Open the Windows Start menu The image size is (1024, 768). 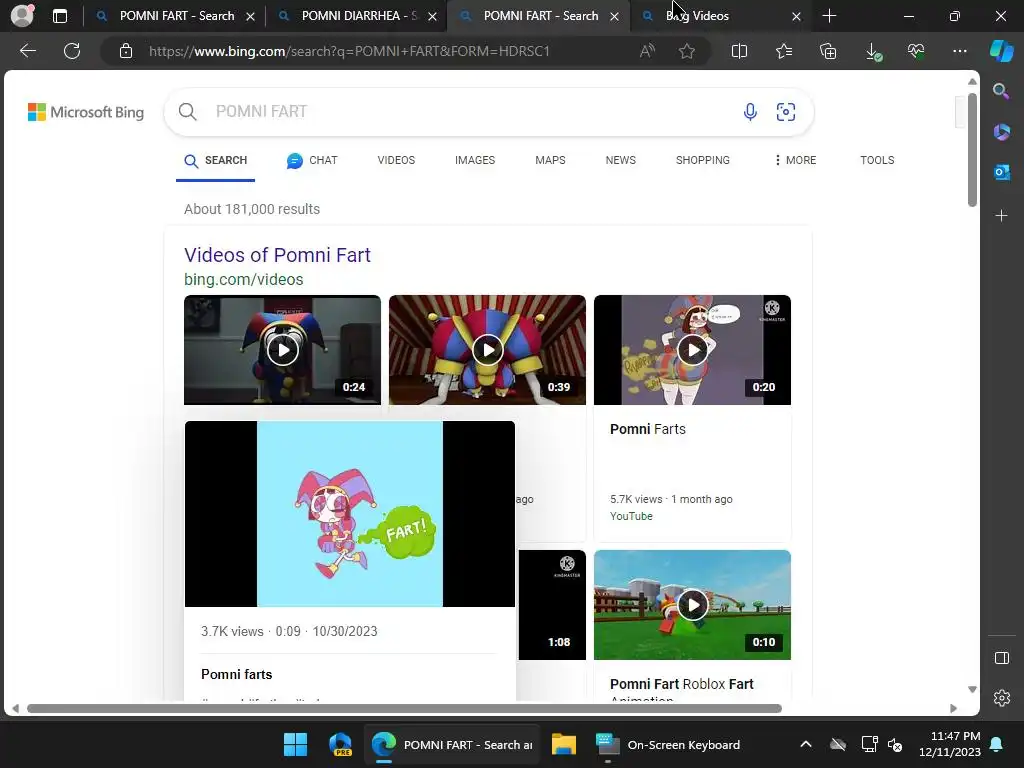295,744
